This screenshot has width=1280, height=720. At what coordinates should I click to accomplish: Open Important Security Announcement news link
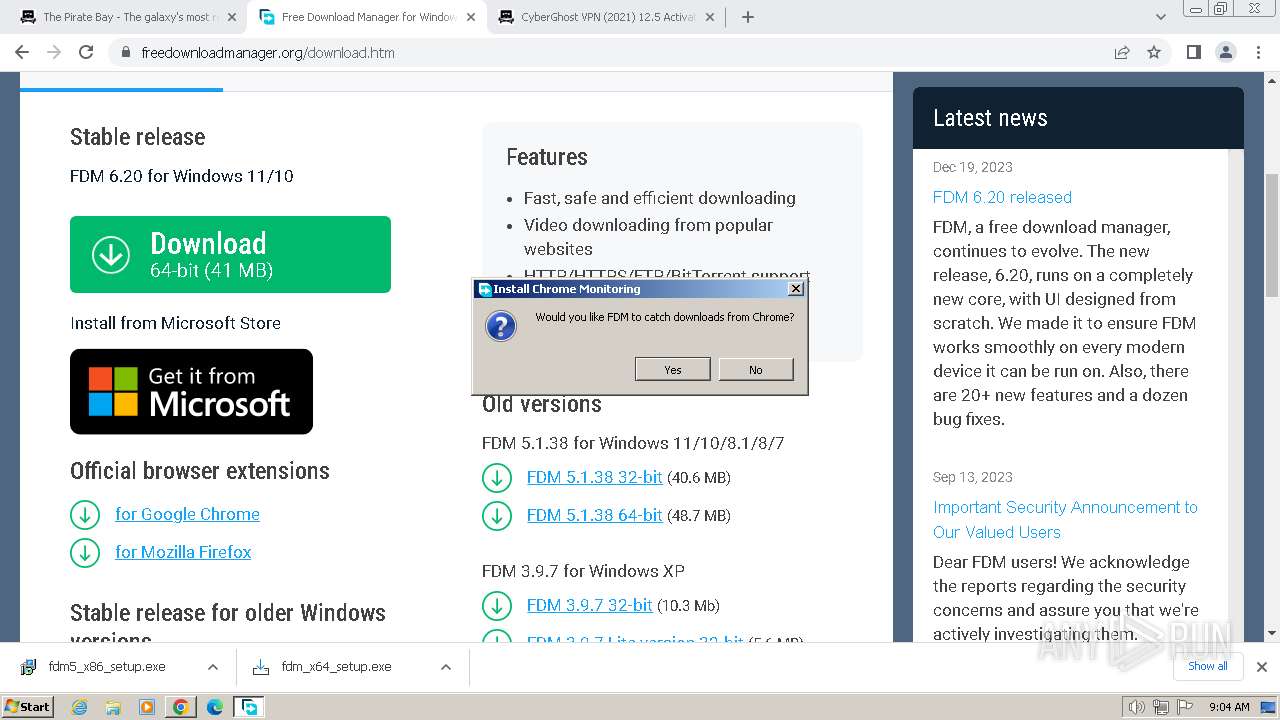(x=1065, y=519)
